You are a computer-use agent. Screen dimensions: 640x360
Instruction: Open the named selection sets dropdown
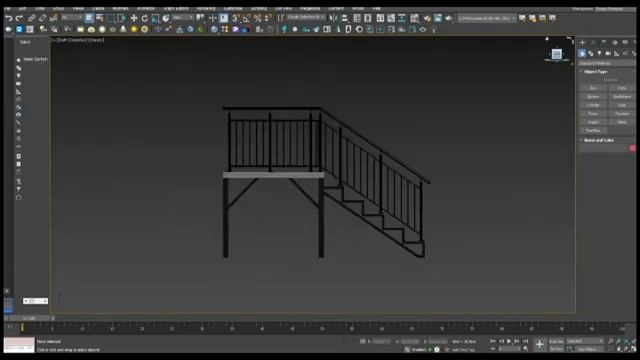coord(306,18)
